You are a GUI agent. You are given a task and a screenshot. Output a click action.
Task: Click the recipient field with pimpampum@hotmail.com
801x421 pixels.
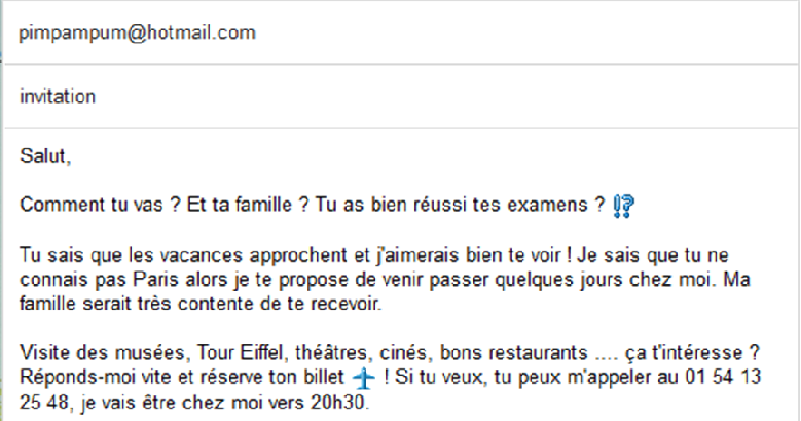point(400,33)
